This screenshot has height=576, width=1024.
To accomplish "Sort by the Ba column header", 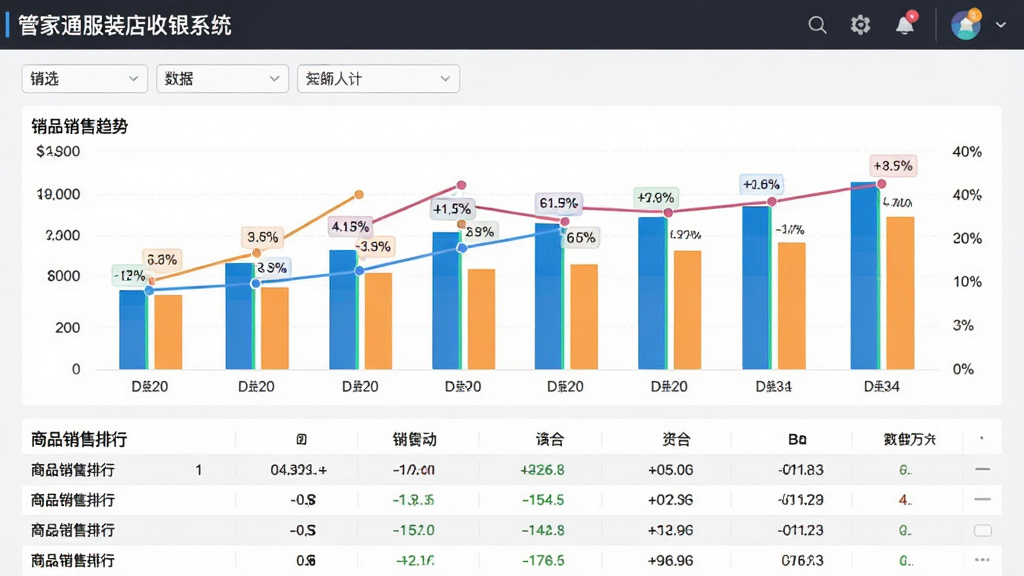I will coord(797,440).
